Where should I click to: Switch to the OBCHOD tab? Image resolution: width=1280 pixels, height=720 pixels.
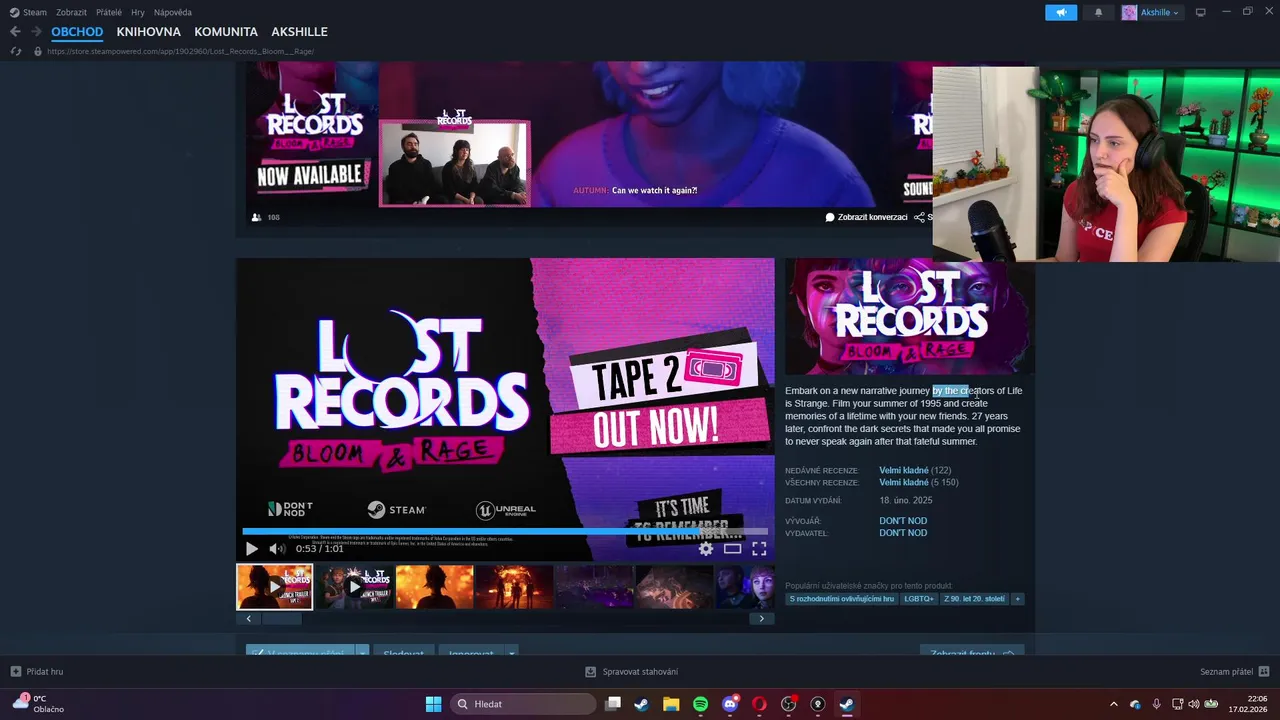coord(77,32)
